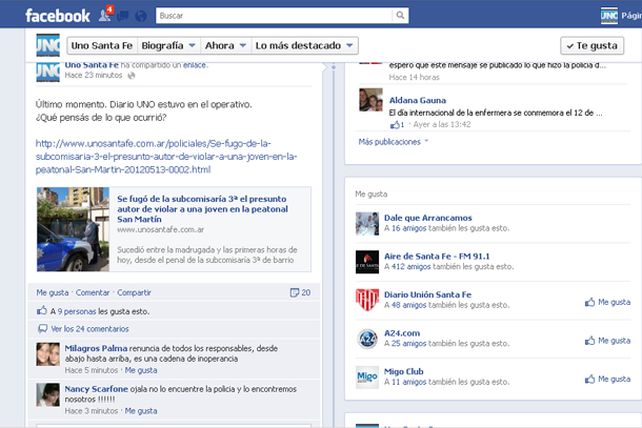Click the UNO page avatar in top-right bar
The image size is (642, 428).
pyautogui.click(x=609, y=16)
